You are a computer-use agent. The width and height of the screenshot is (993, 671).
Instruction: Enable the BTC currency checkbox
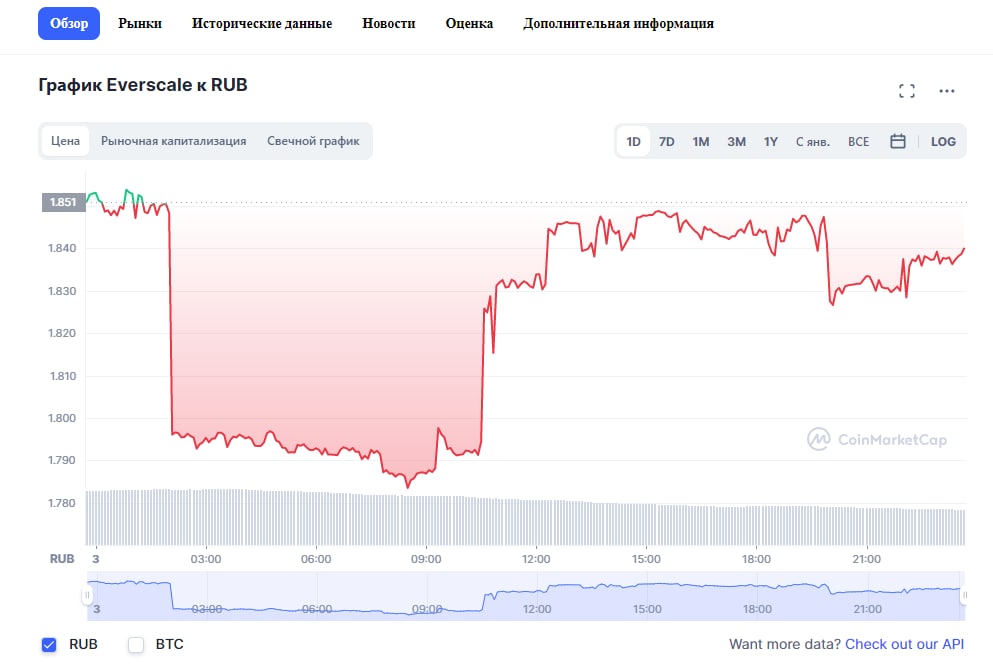pos(137,645)
